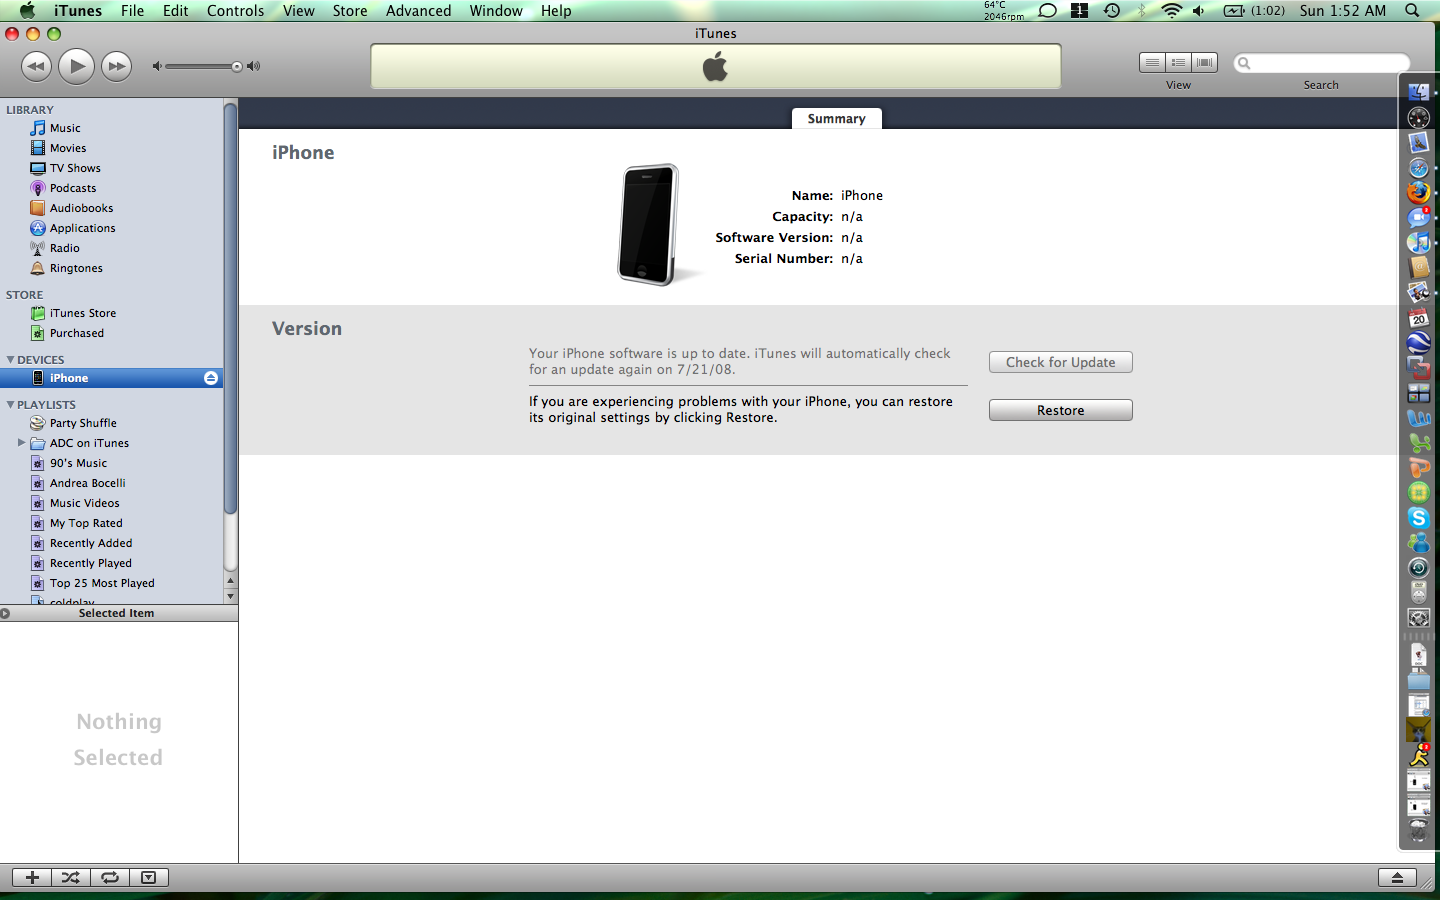Toggle repeat playback
1440x900 pixels.
pyautogui.click(x=109, y=877)
